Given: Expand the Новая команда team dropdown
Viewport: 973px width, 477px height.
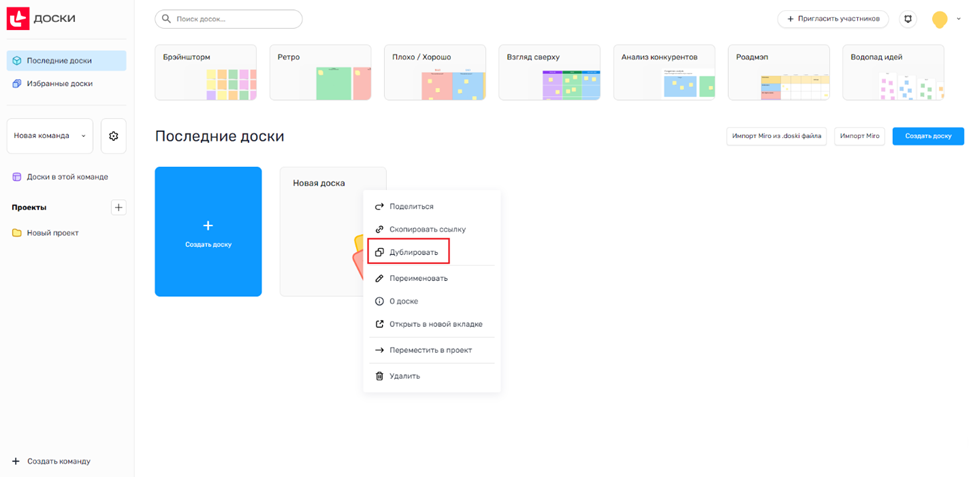Looking at the screenshot, I should click(50, 136).
